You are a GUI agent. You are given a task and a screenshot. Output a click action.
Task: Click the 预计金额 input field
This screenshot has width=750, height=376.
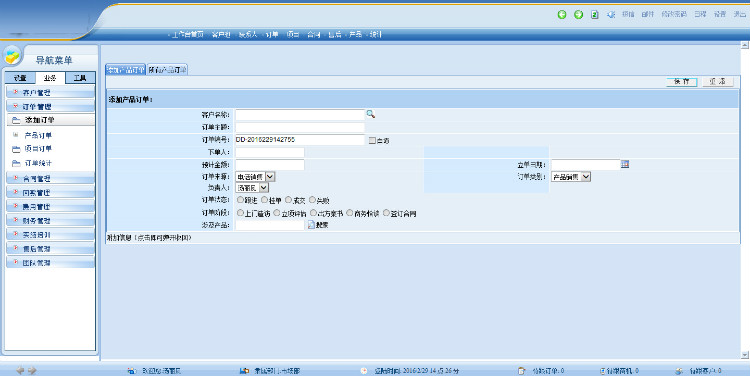(x=270, y=165)
